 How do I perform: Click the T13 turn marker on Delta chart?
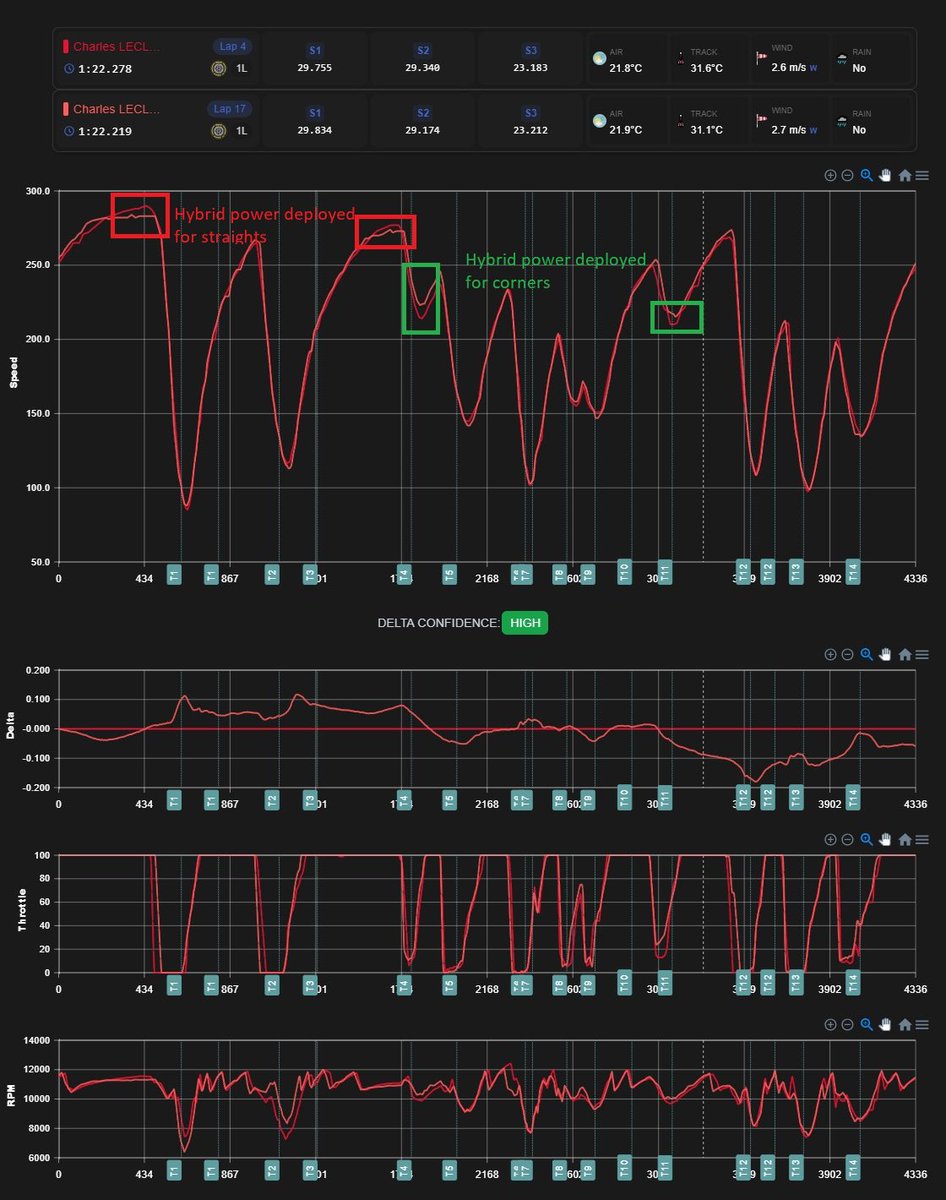[796, 798]
